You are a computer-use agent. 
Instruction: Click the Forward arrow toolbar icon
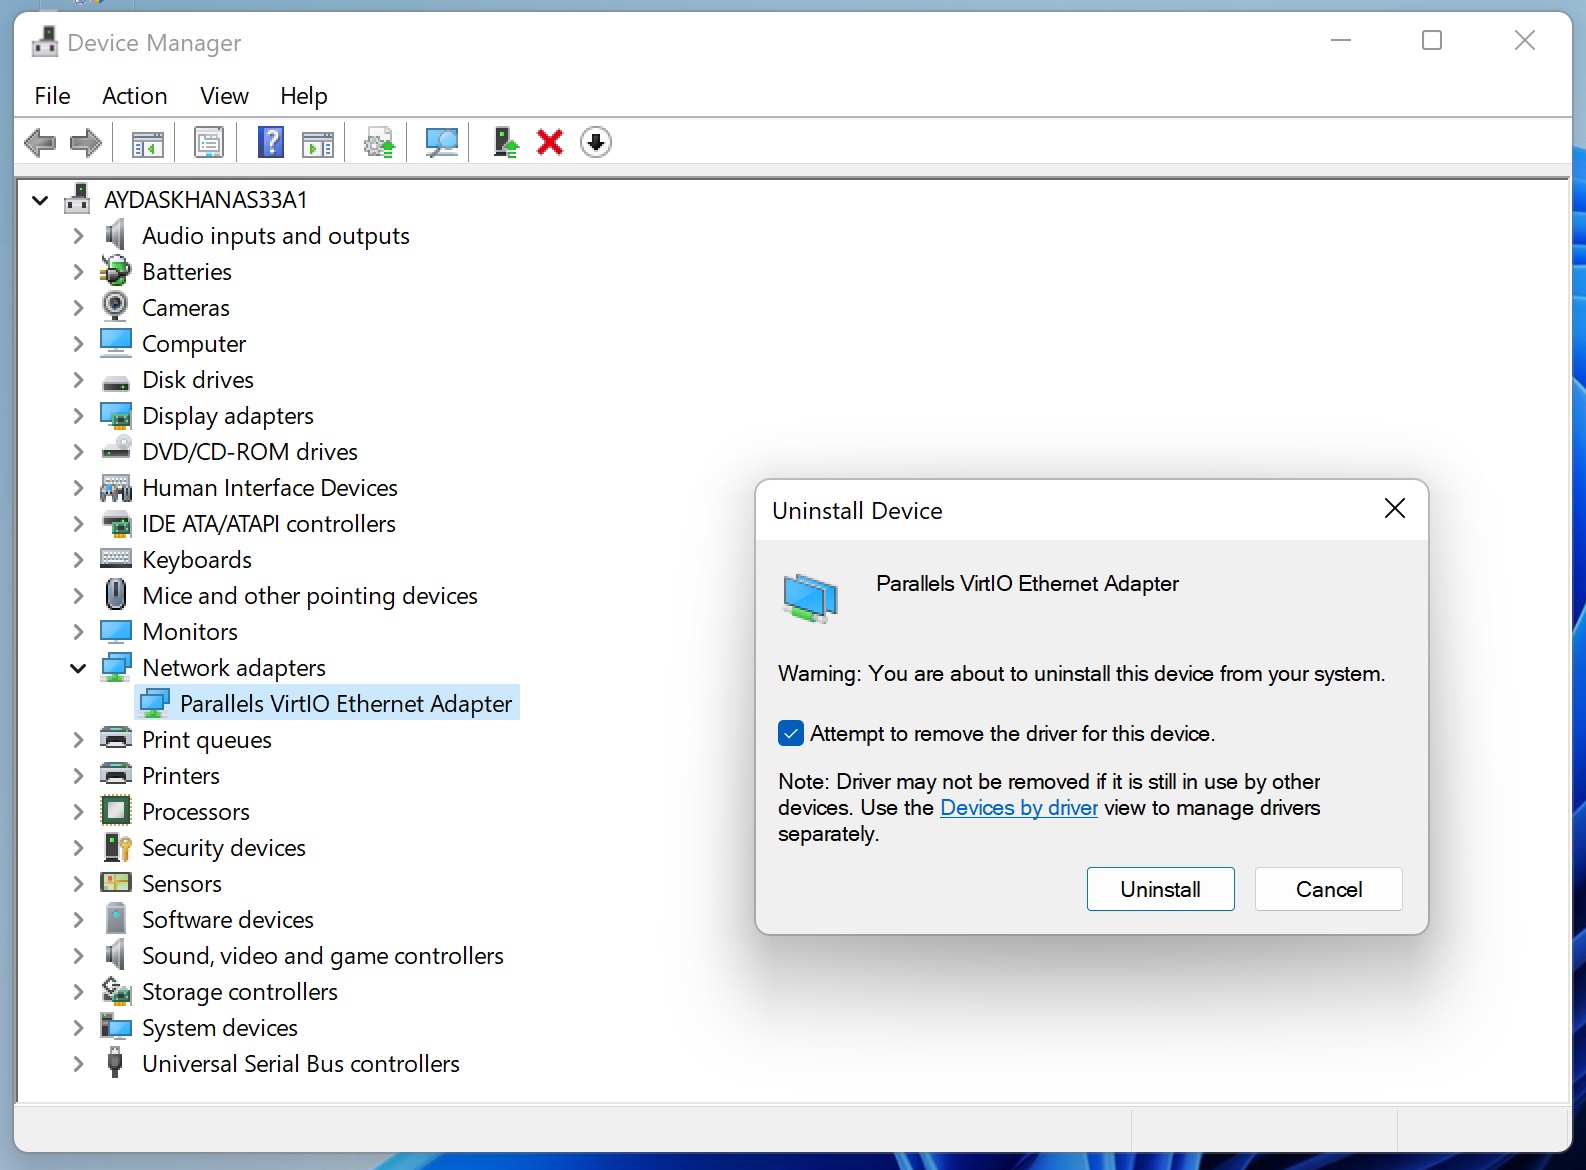pos(86,143)
